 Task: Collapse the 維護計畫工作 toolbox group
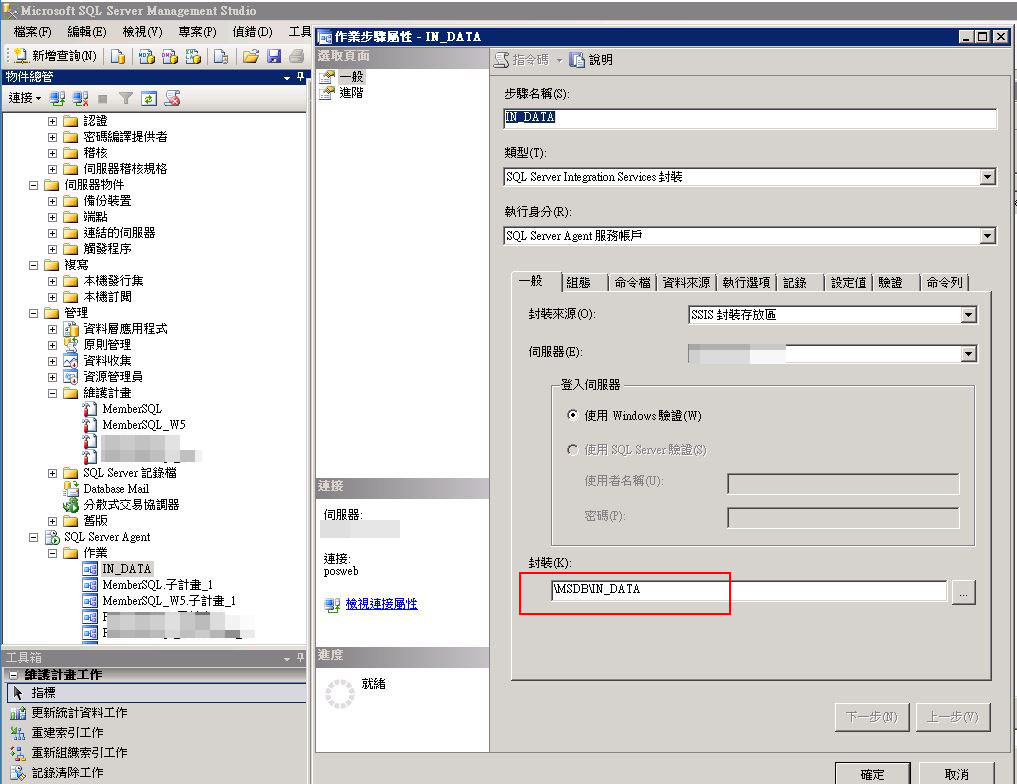[x=14, y=675]
